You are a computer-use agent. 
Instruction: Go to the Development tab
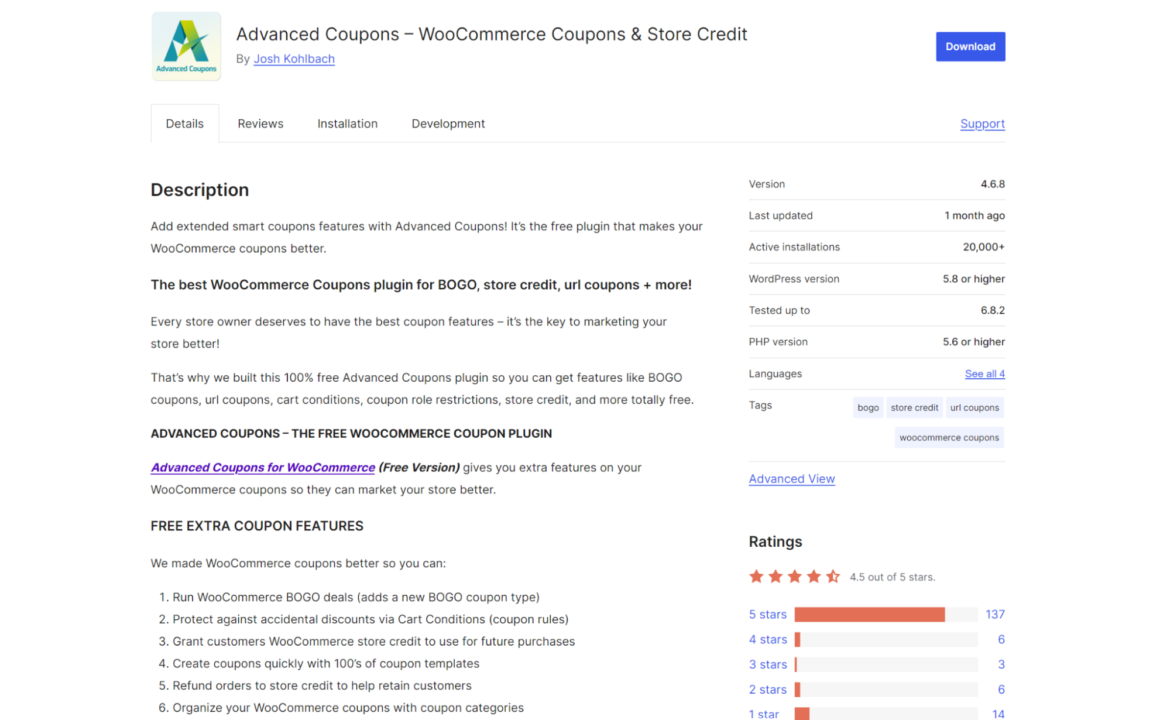[x=448, y=124]
